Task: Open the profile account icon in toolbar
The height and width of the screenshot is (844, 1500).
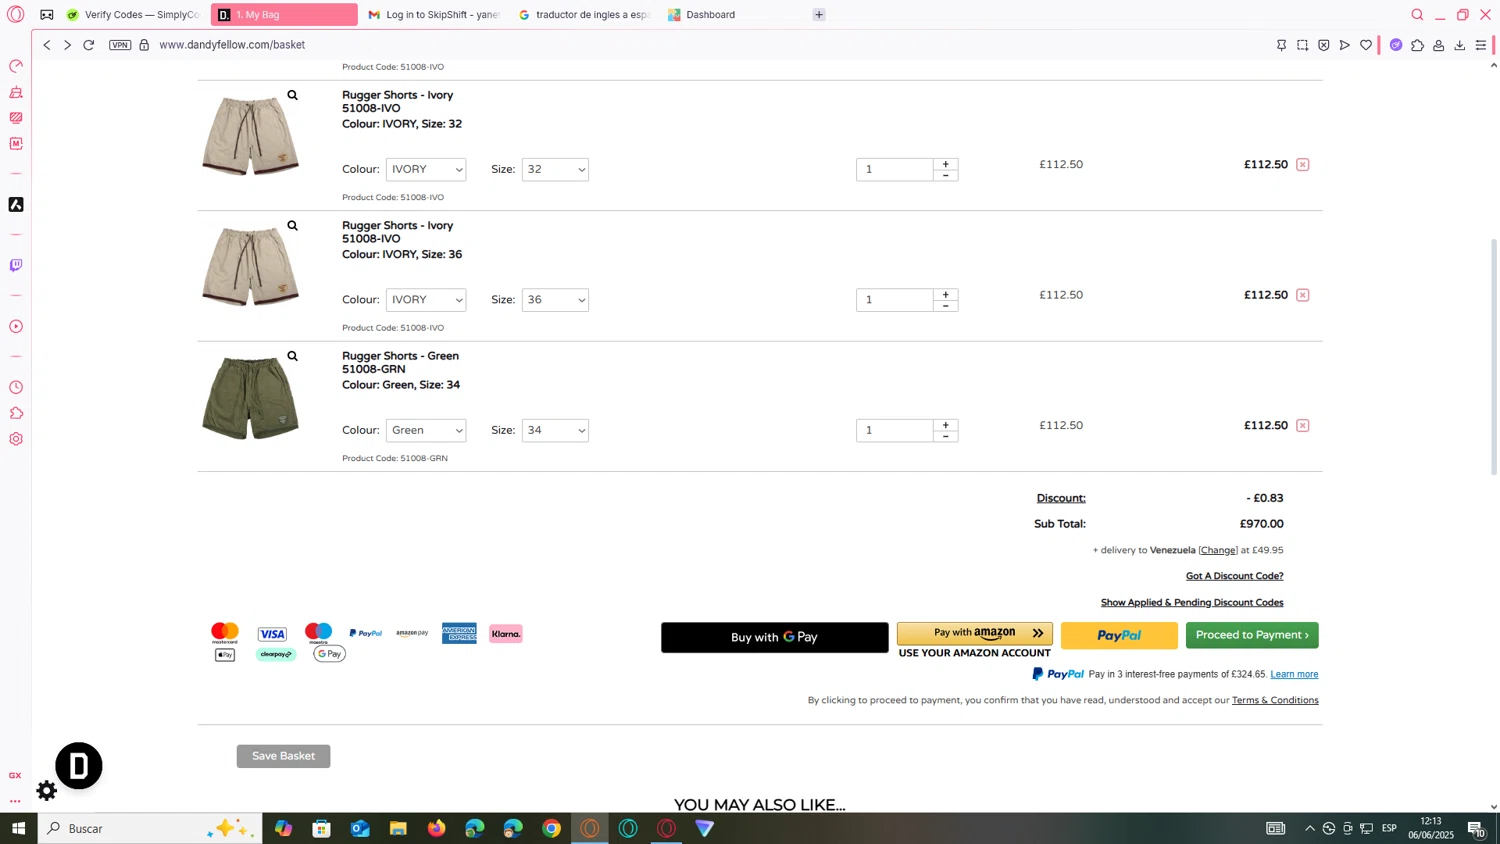Action: pyautogui.click(x=1438, y=45)
